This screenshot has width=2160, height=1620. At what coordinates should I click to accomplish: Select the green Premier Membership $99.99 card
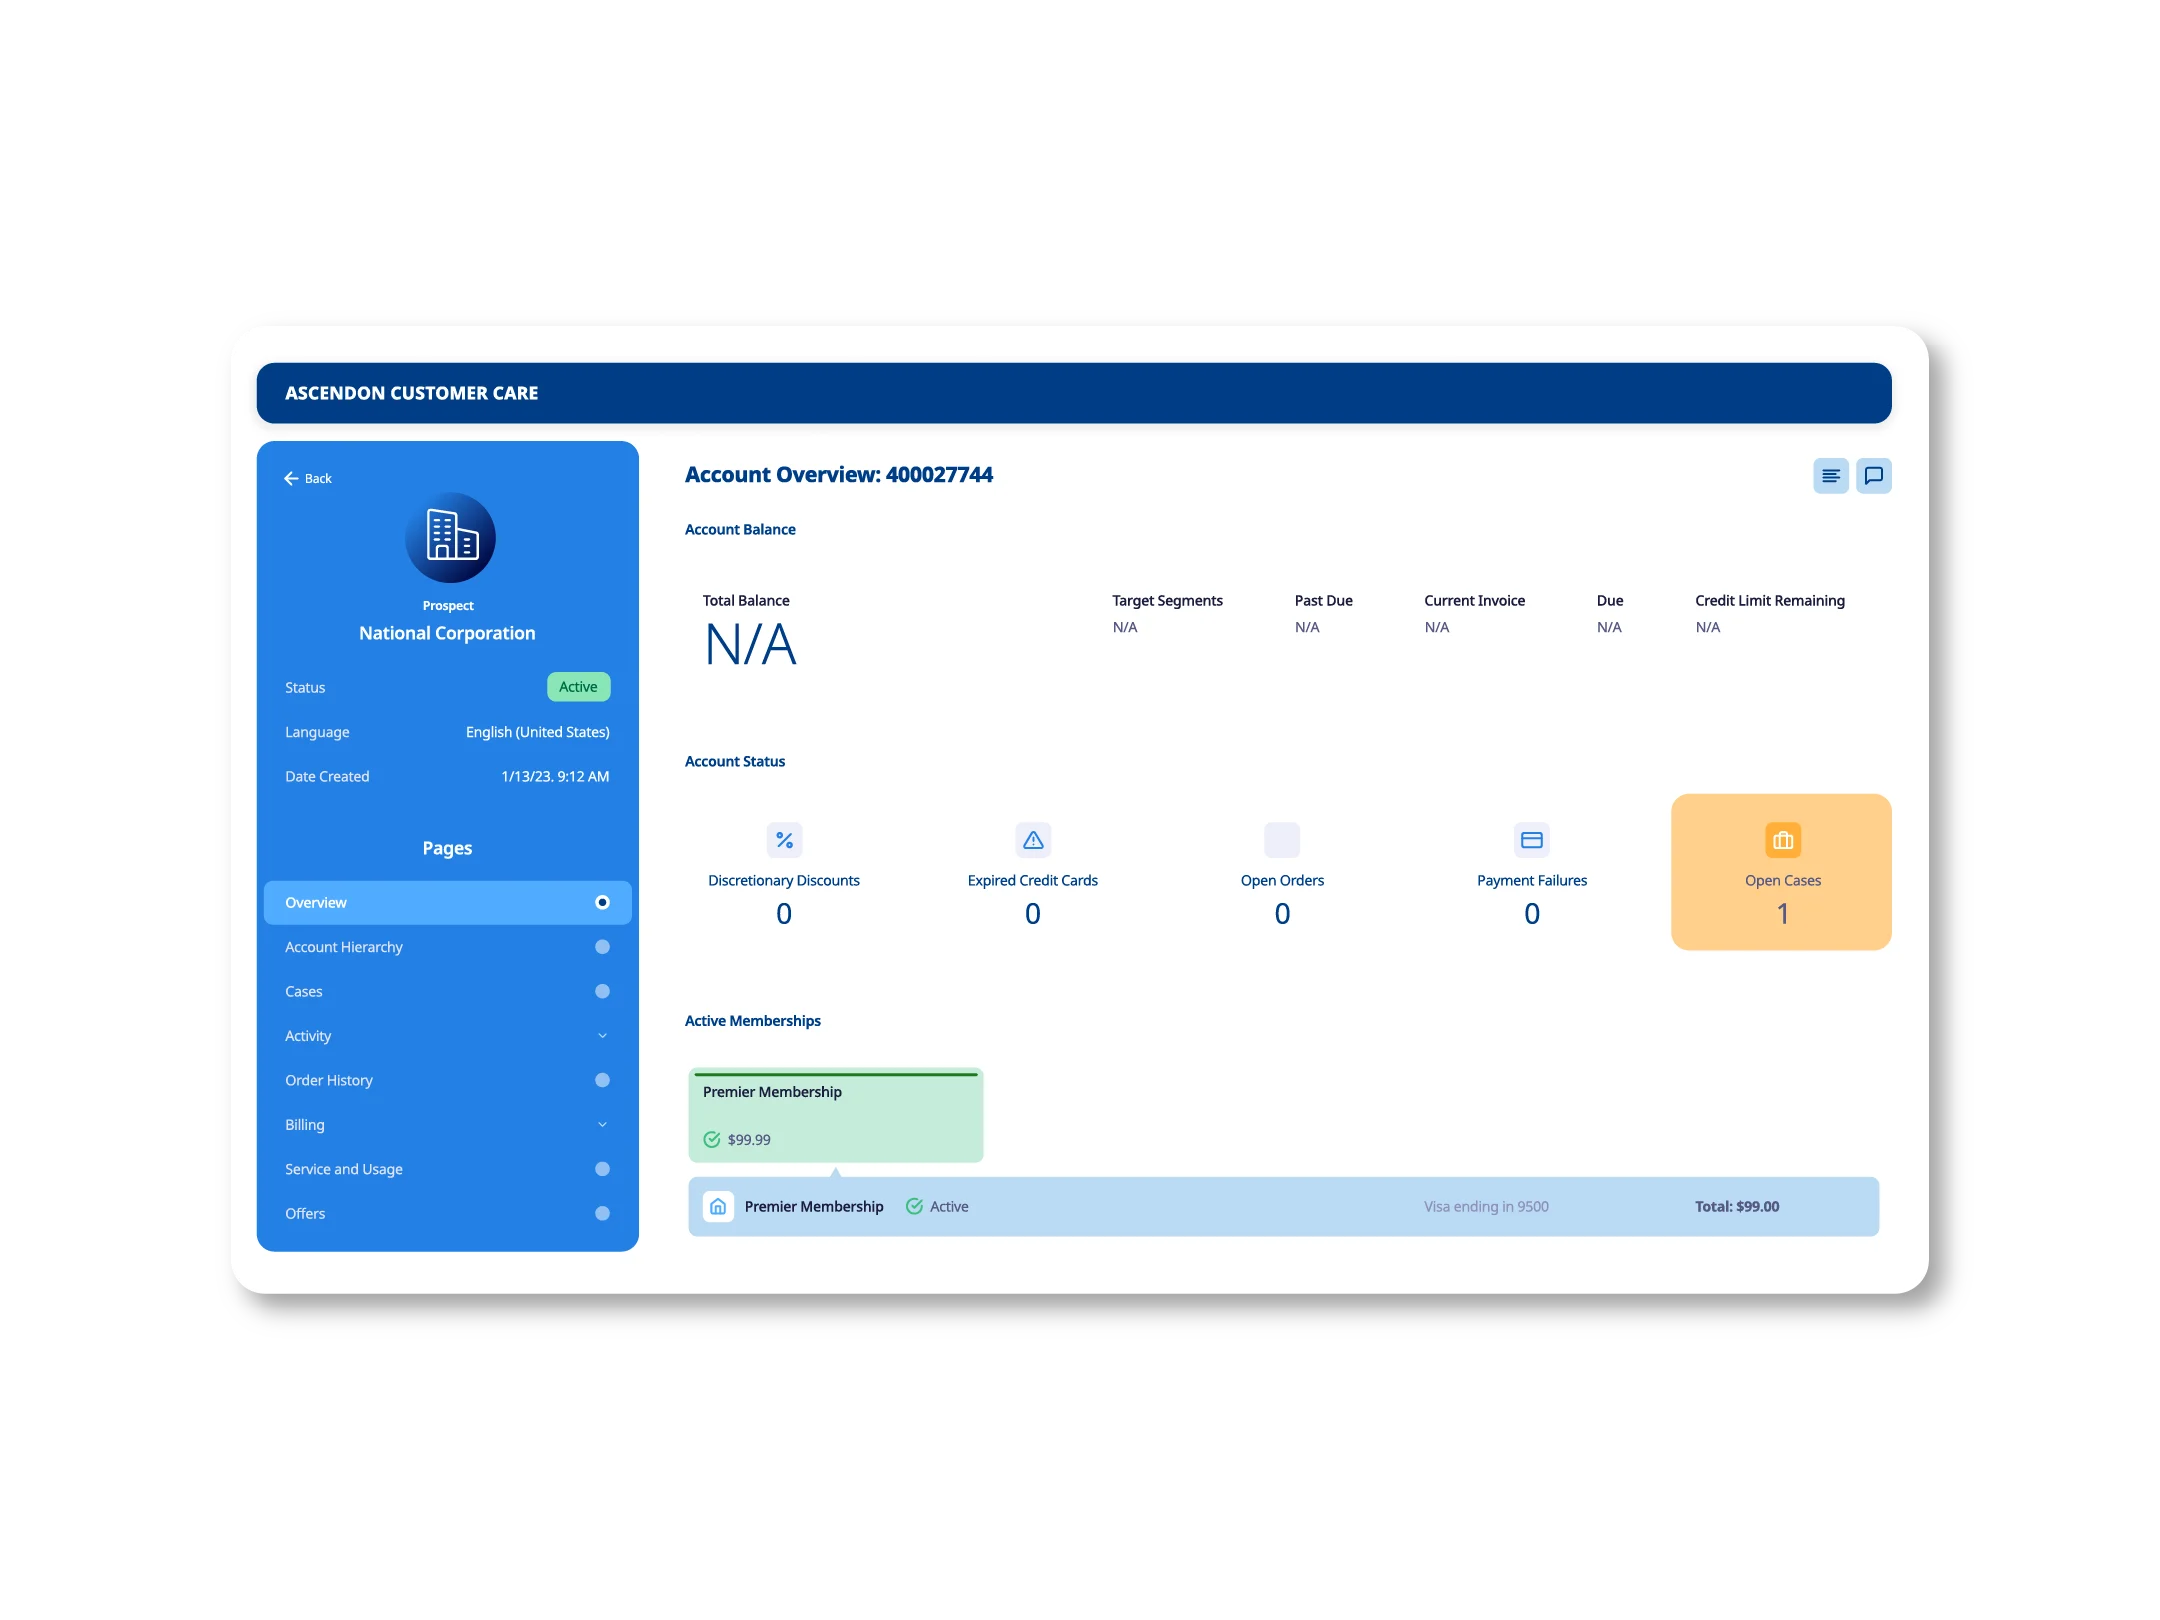[x=835, y=1115]
